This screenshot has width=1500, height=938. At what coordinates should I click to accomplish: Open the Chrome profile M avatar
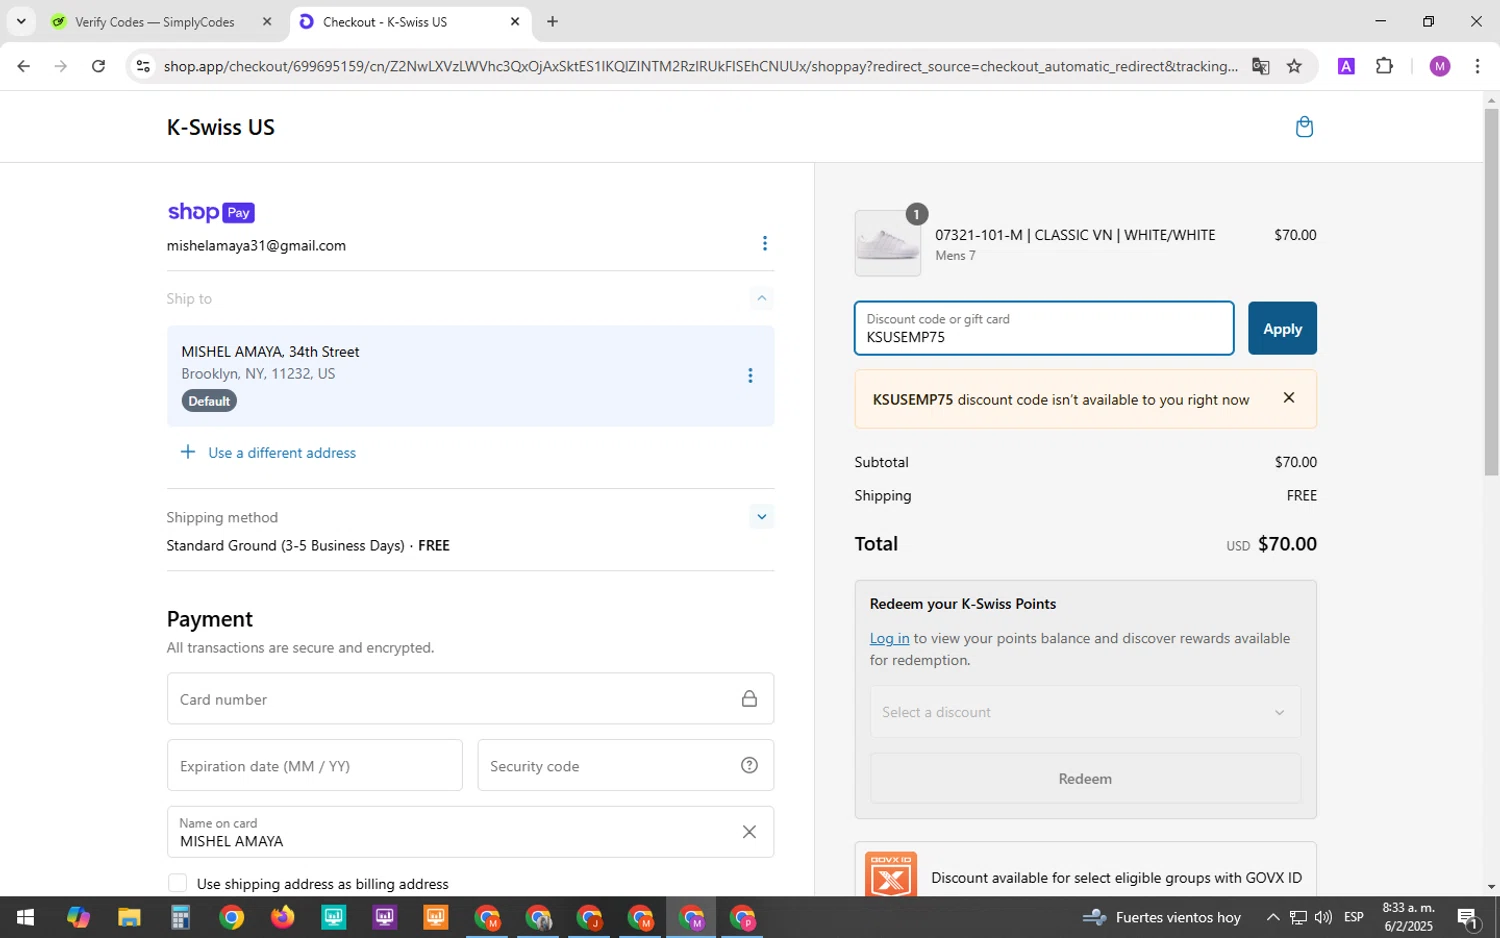[1440, 66]
